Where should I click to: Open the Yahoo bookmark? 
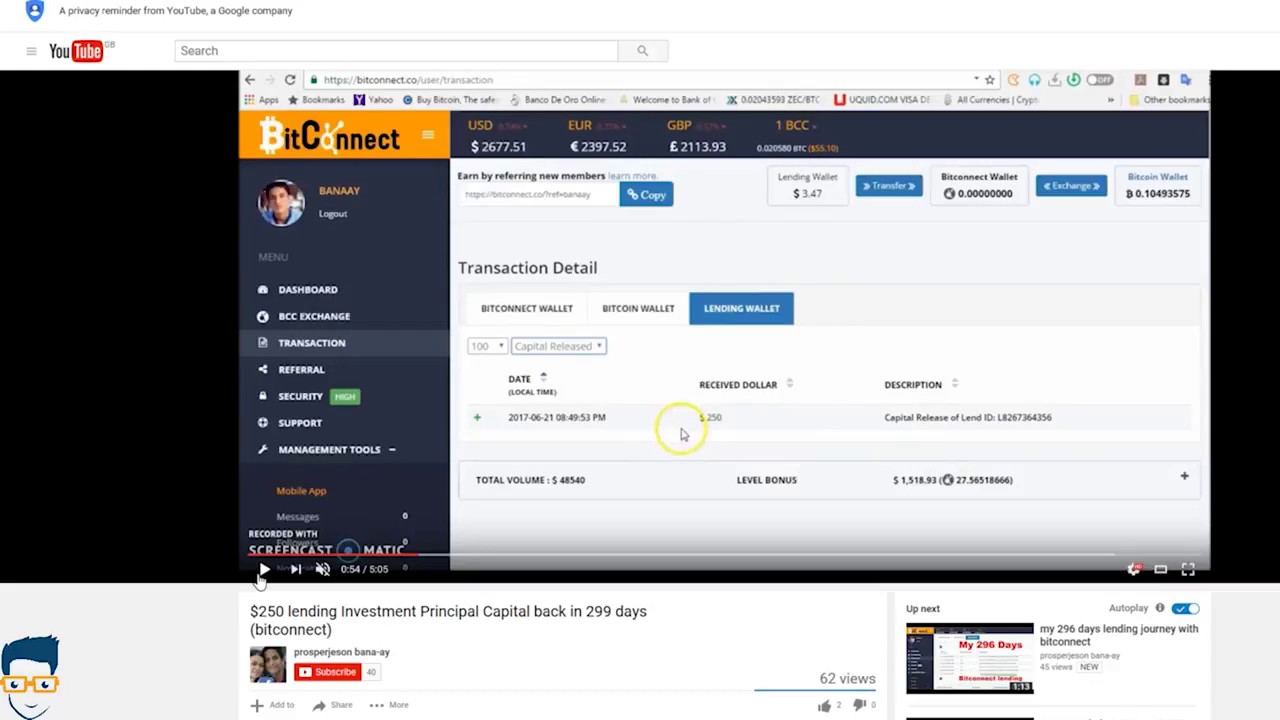374,100
